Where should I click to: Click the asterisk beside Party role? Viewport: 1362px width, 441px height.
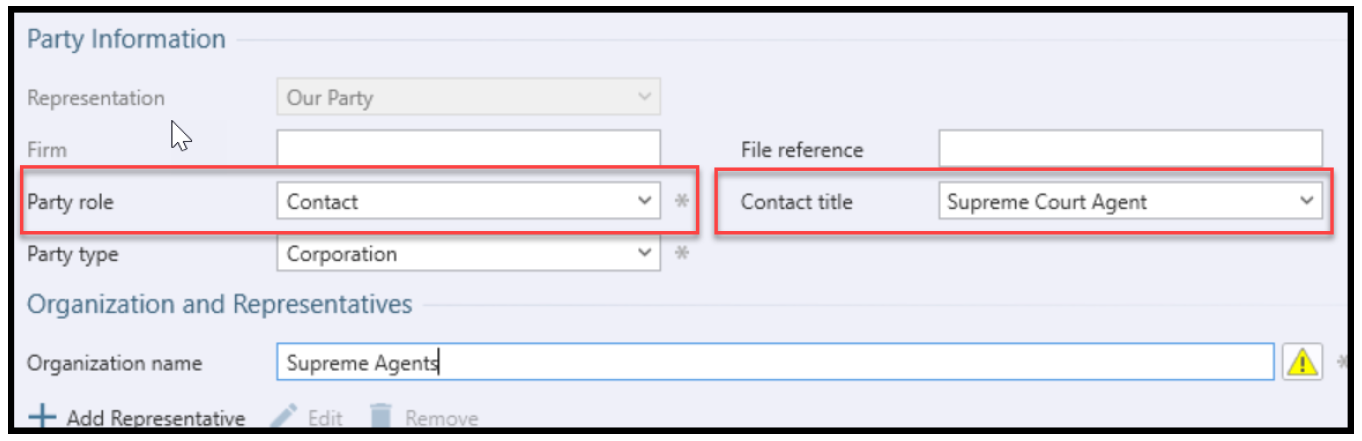tap(682, 202)
